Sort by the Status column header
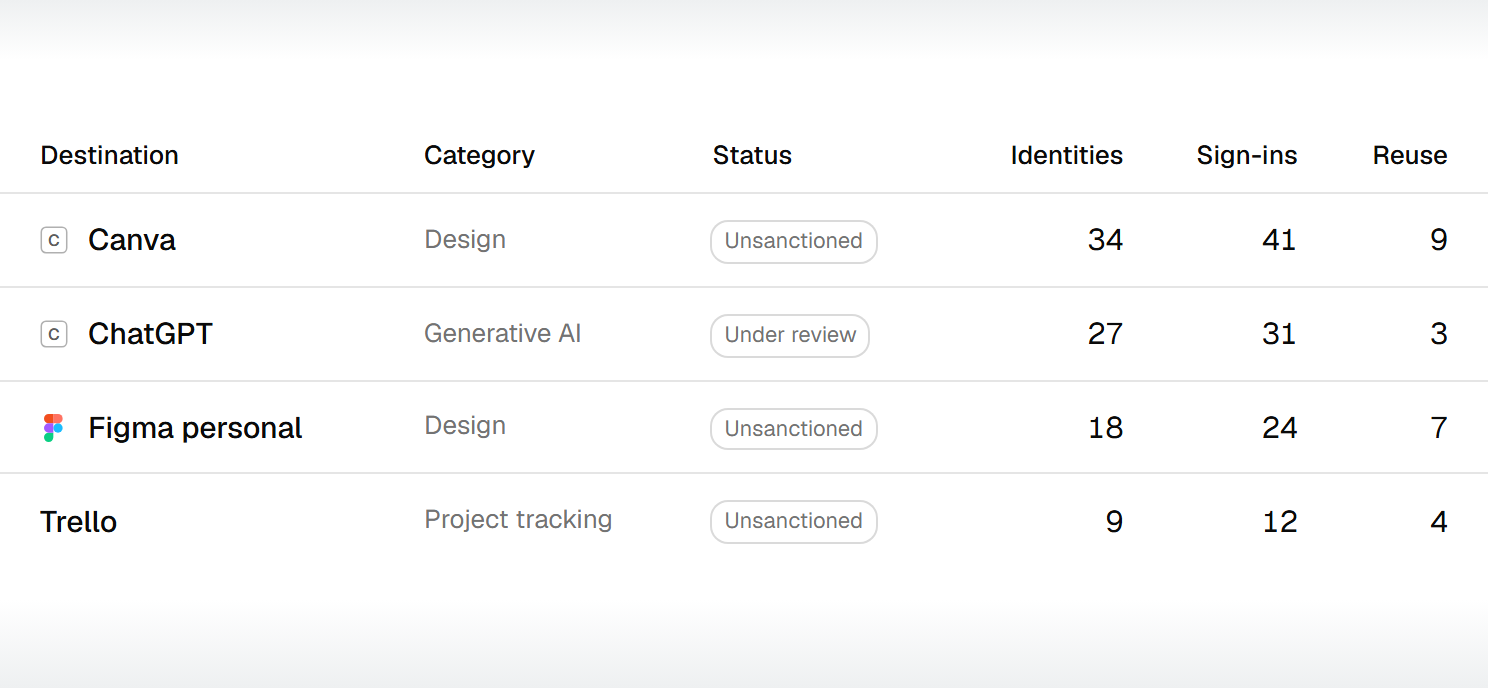The width and height of the screenshot is (1488, 688). (x=752, y=155)
